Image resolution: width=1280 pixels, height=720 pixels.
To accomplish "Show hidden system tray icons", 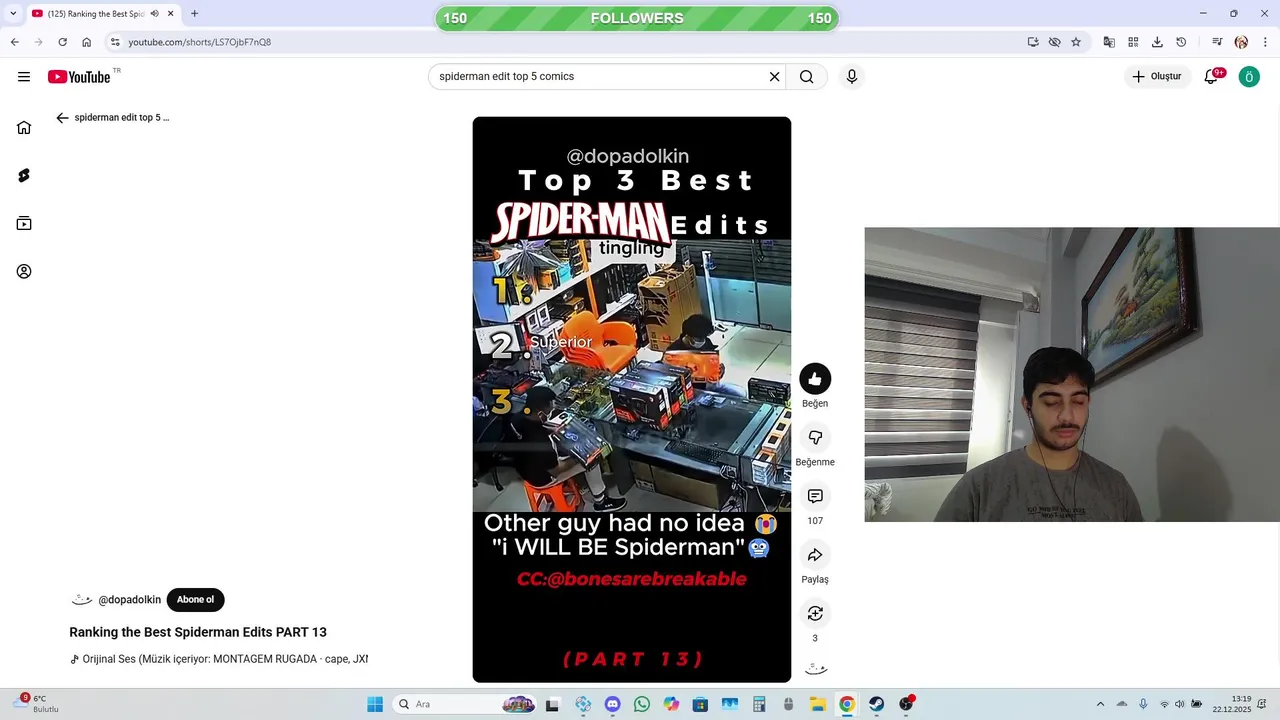I will tap(1100, 704).
